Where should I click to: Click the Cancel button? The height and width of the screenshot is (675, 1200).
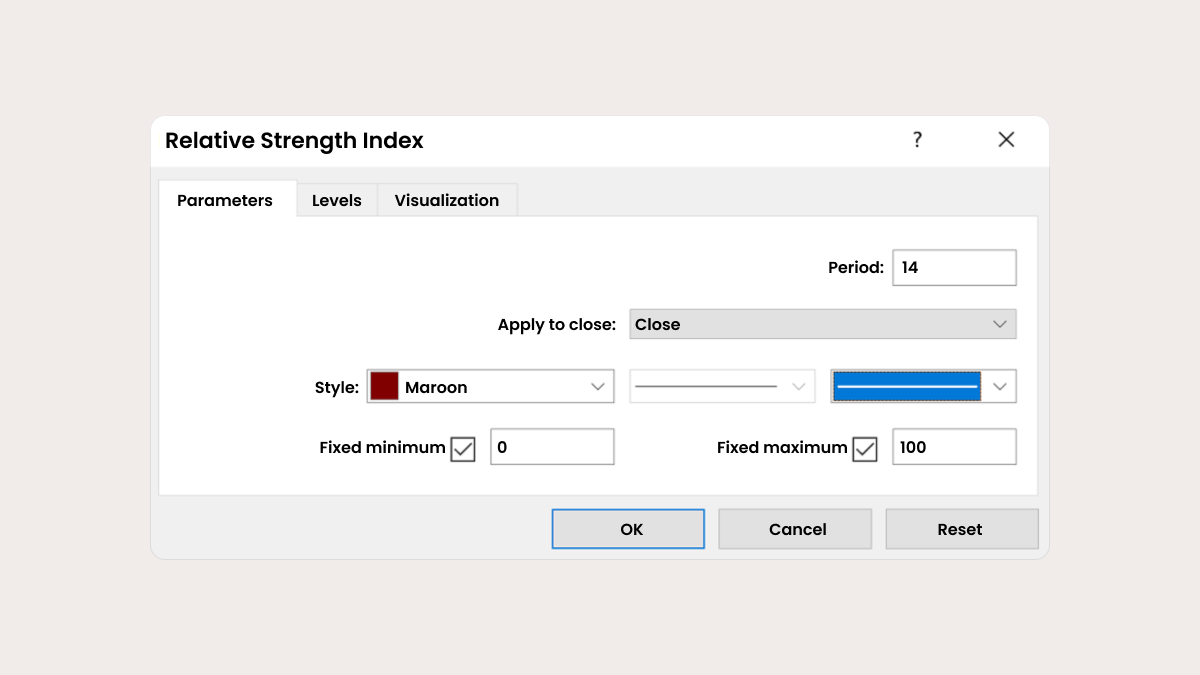795,529
